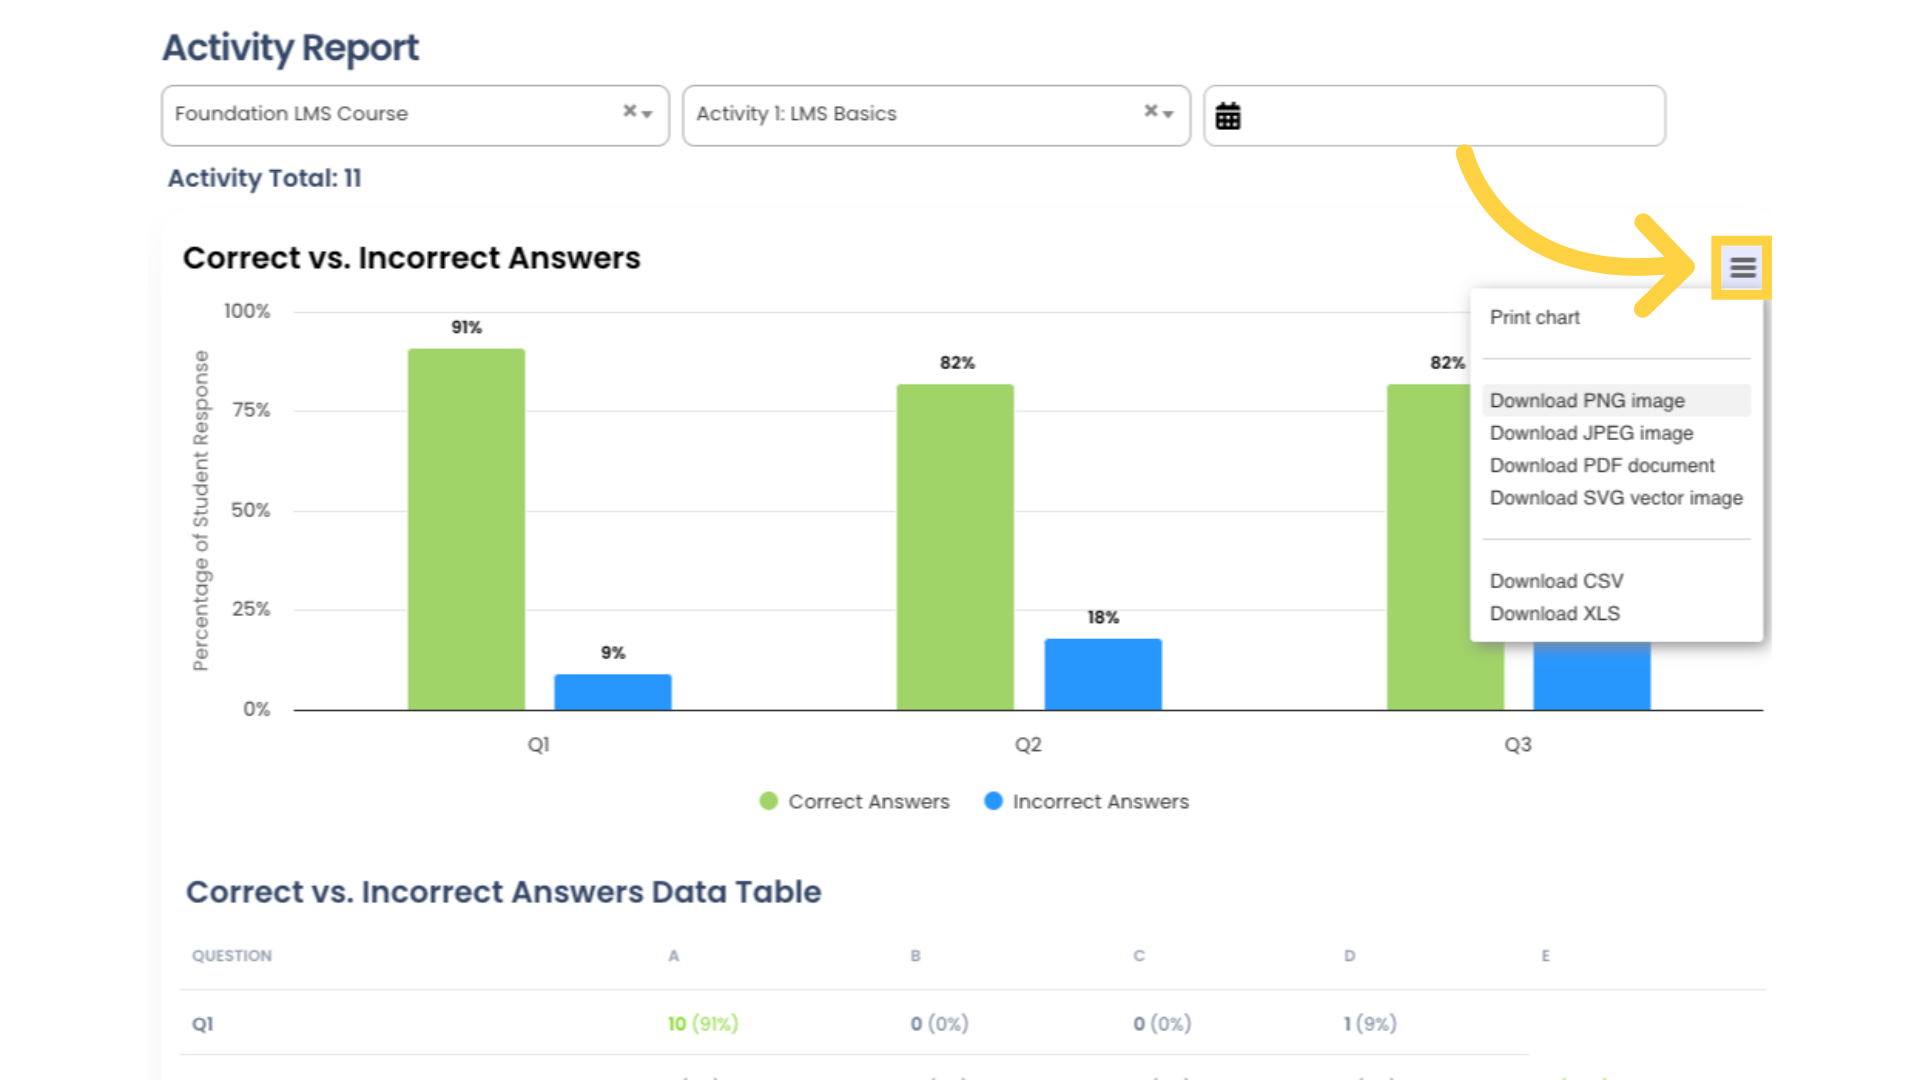Screen dimensions: 1920x1080
Task: Click the Correct vs. Incorrect Answers Data Table heading
Action: point(503,892)
